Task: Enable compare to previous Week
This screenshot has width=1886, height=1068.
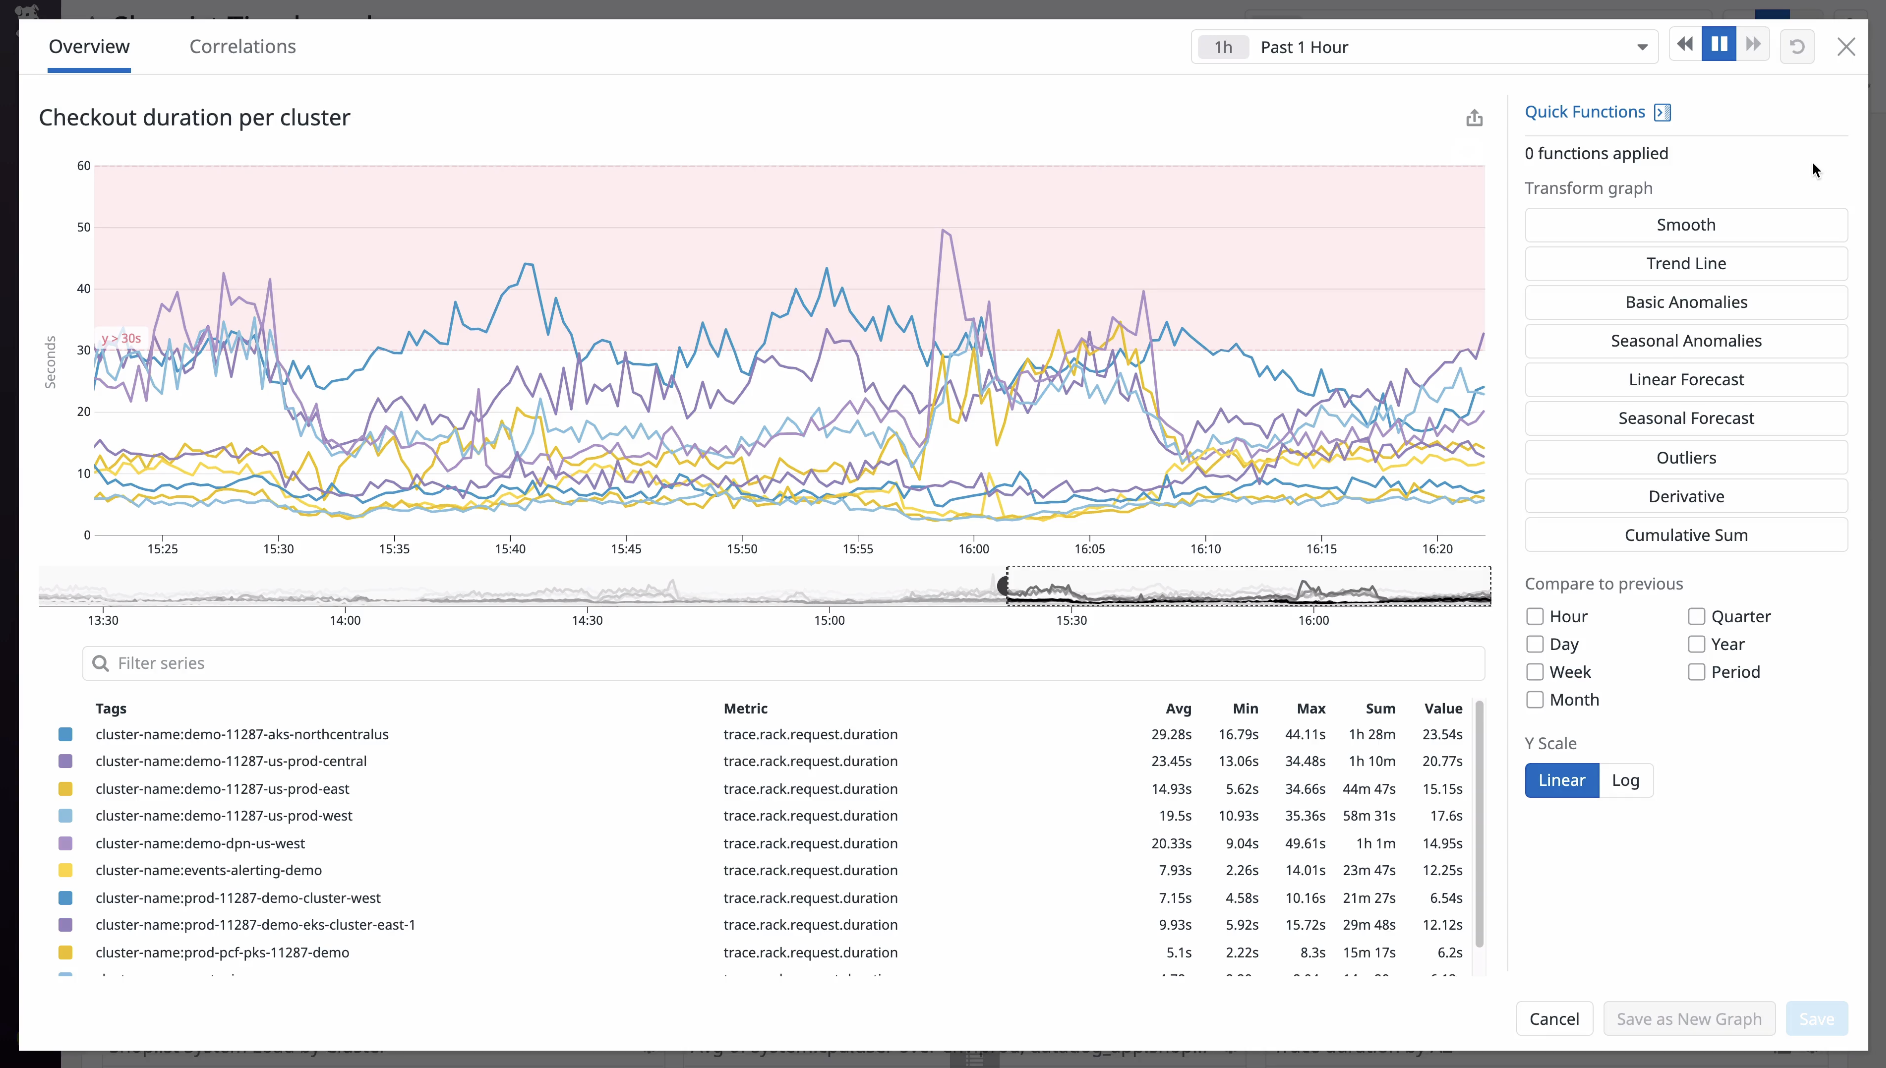Action: coord(1535,672)
